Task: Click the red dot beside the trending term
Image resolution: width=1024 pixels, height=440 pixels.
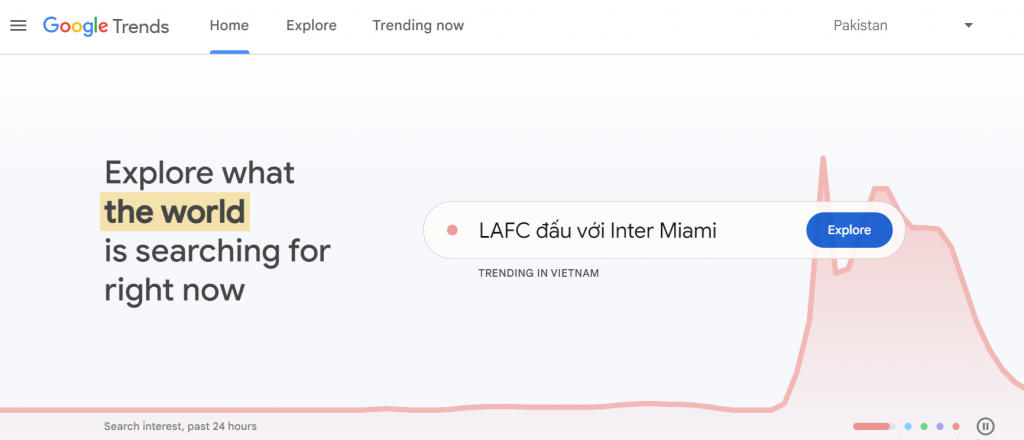Action: (x=452, y=231)
